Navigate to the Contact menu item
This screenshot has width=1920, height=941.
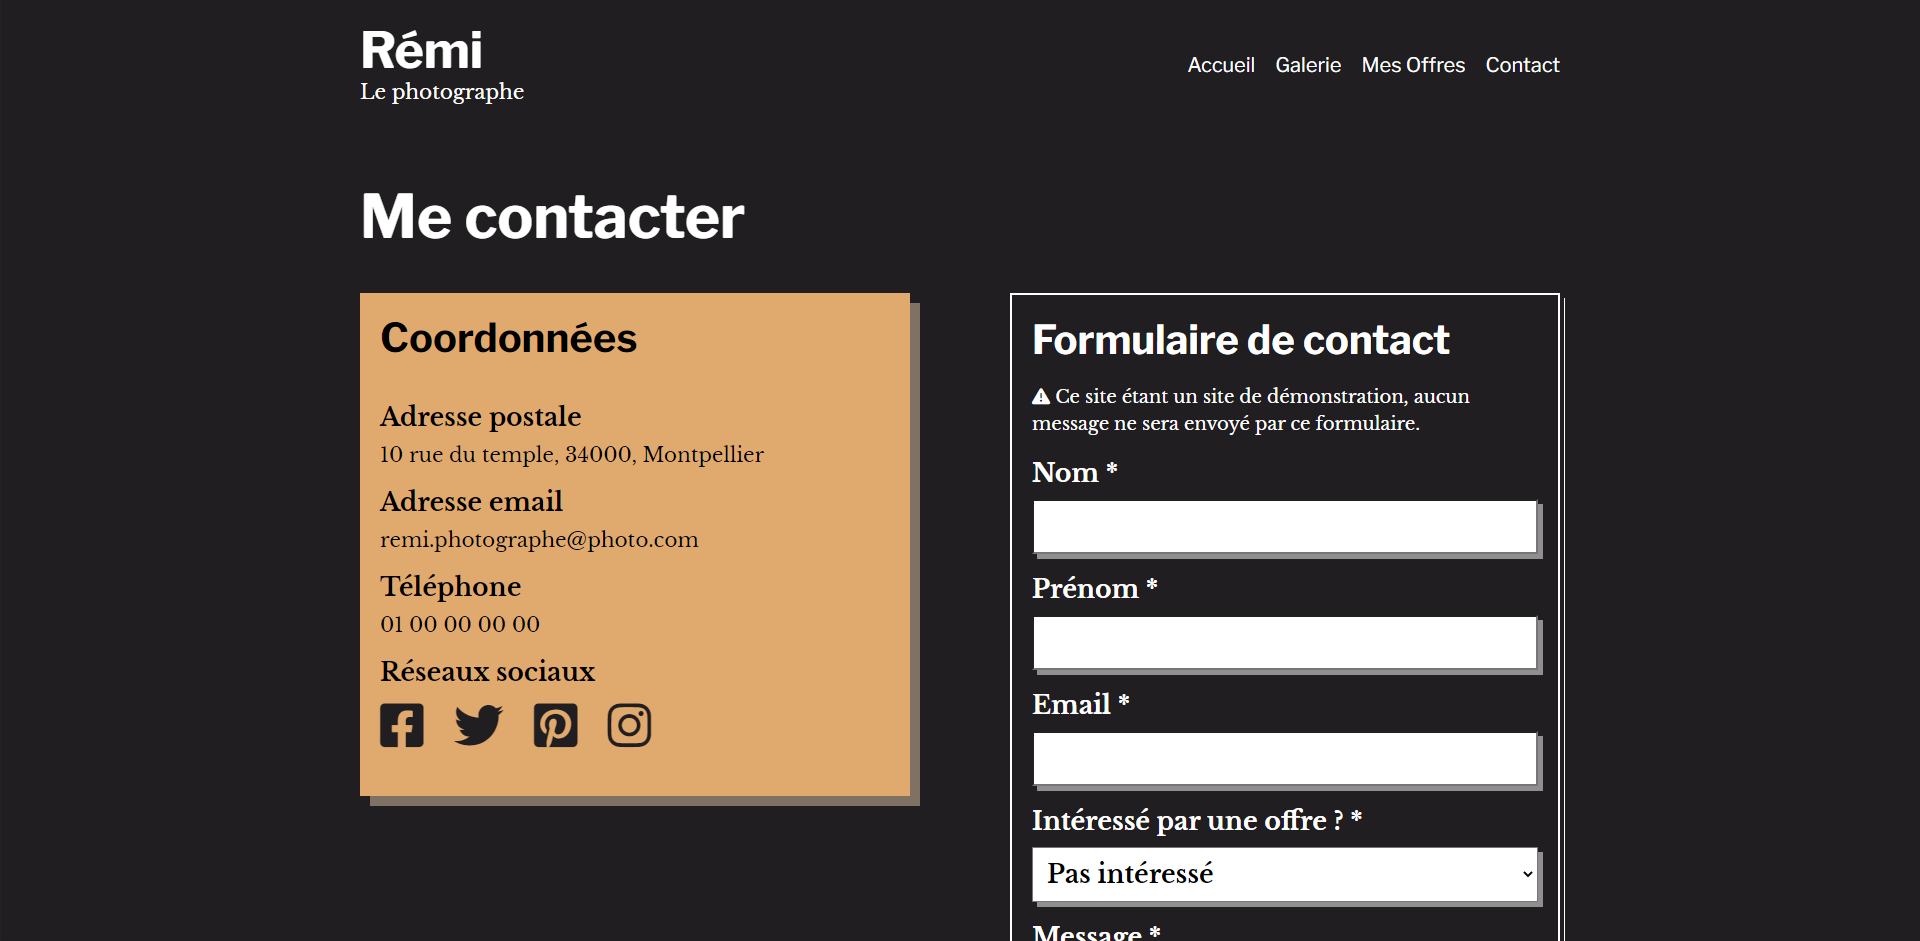pos(1522,65)
